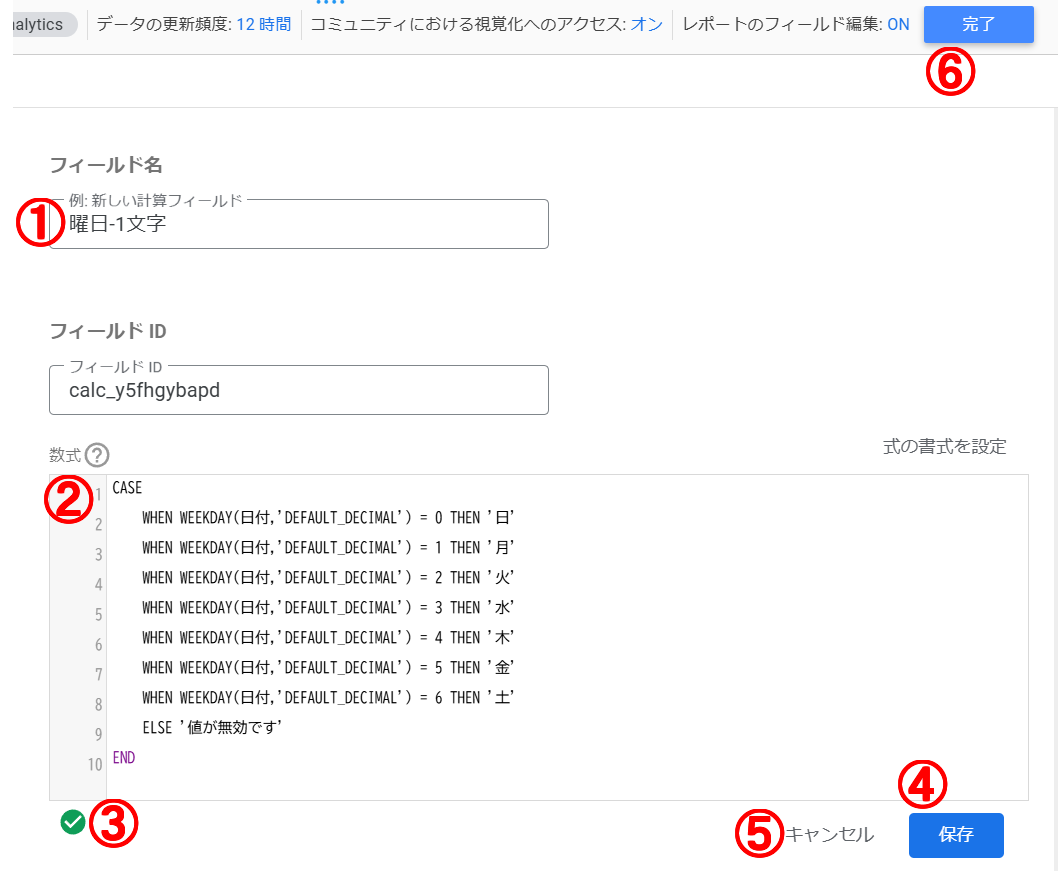Click the analytics chip at top left

40,24
